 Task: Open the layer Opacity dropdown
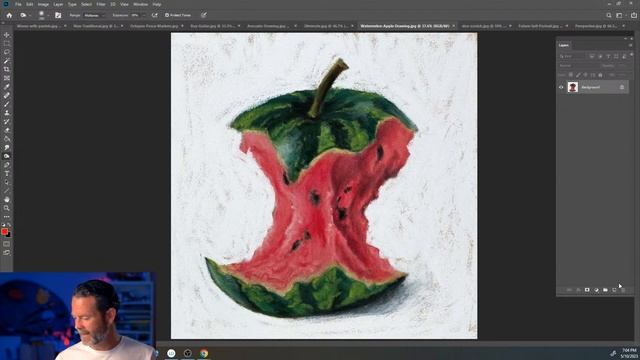[622, 66]
